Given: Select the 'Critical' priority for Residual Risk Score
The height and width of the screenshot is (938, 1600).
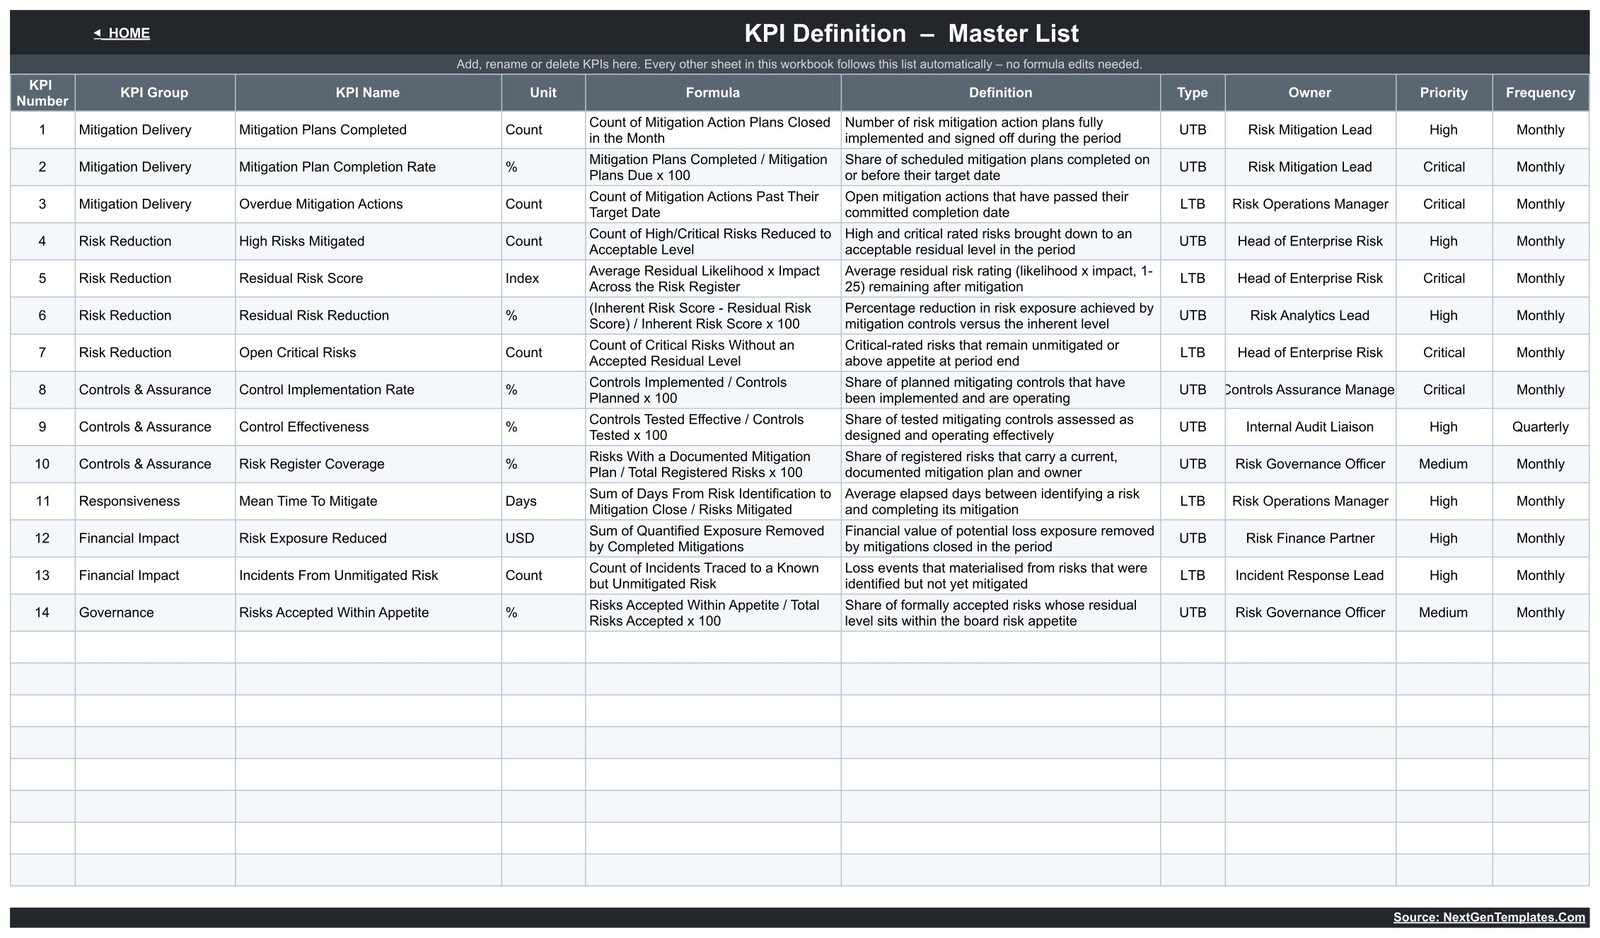Looking at the screenshot, I should click(1444, 278).
